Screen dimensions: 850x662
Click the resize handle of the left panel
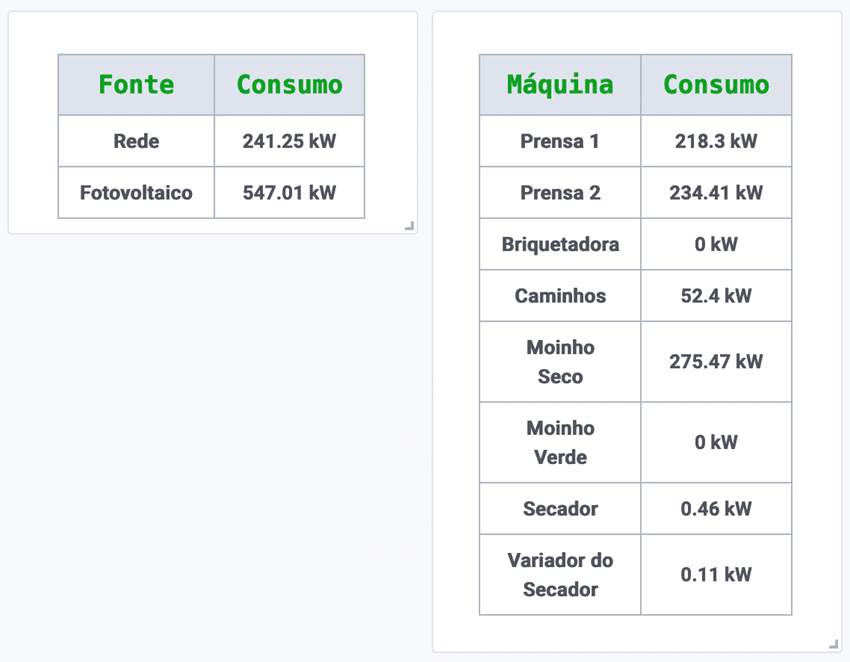point(409,227)
